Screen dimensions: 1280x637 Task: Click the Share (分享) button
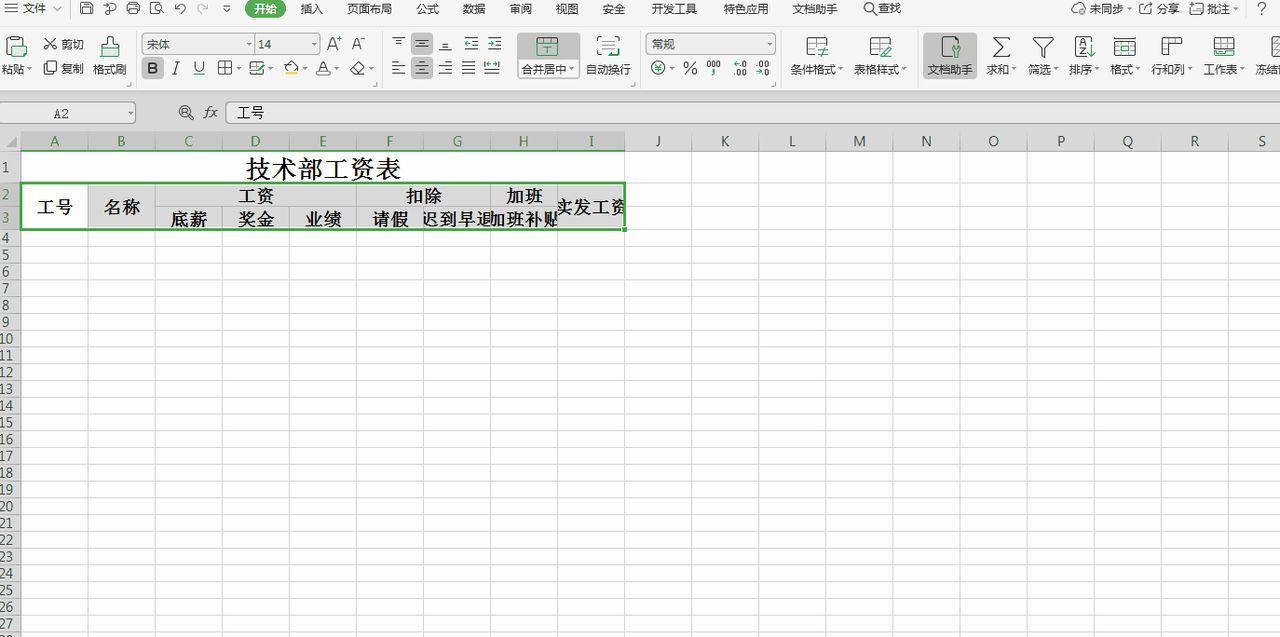1159,9
